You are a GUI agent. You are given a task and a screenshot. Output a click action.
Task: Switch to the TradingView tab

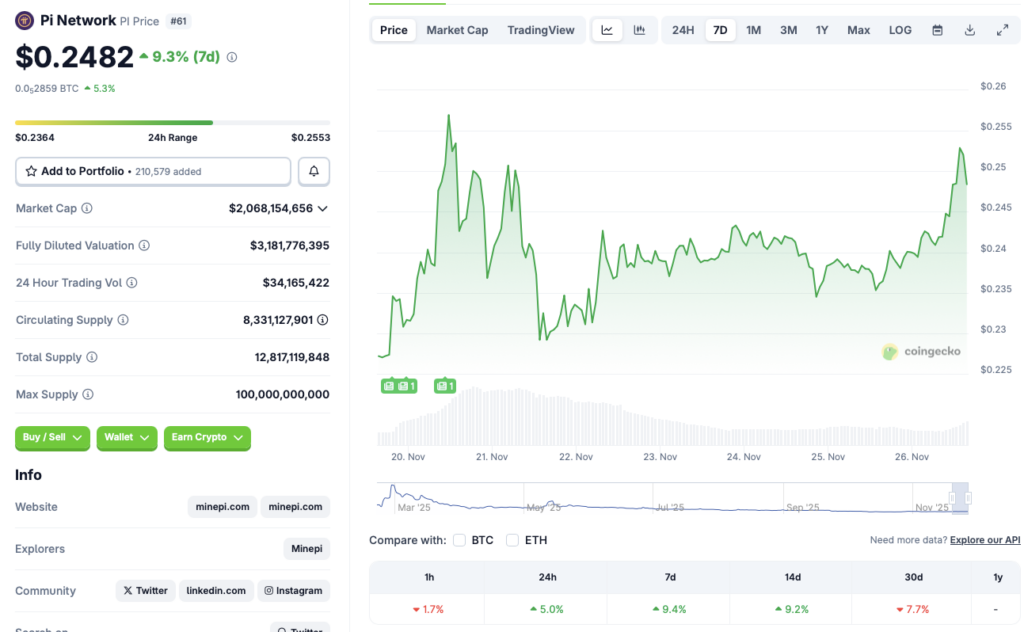point(541,30)
